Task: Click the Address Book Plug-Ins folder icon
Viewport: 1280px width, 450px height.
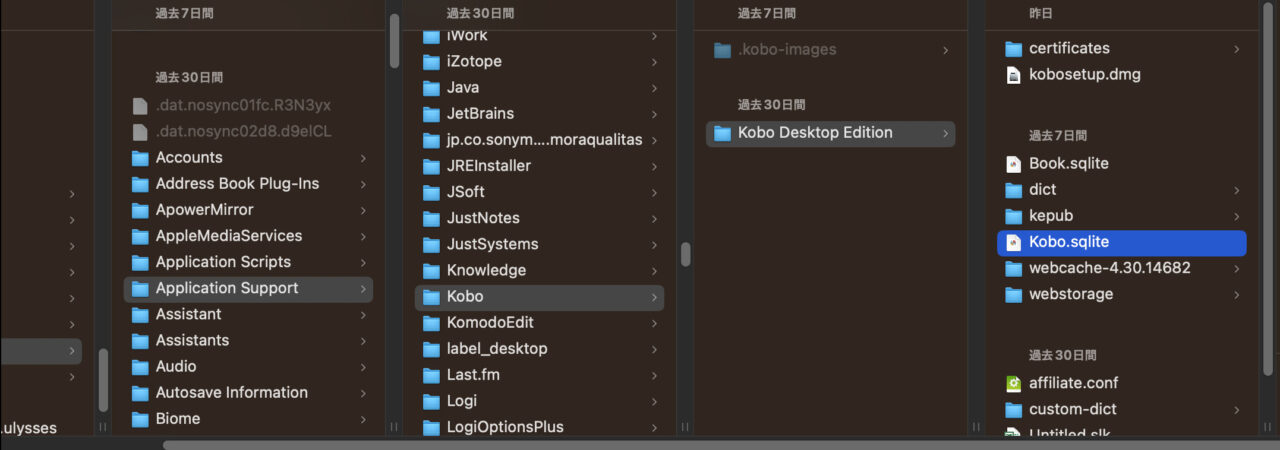Action: point(140,184)
